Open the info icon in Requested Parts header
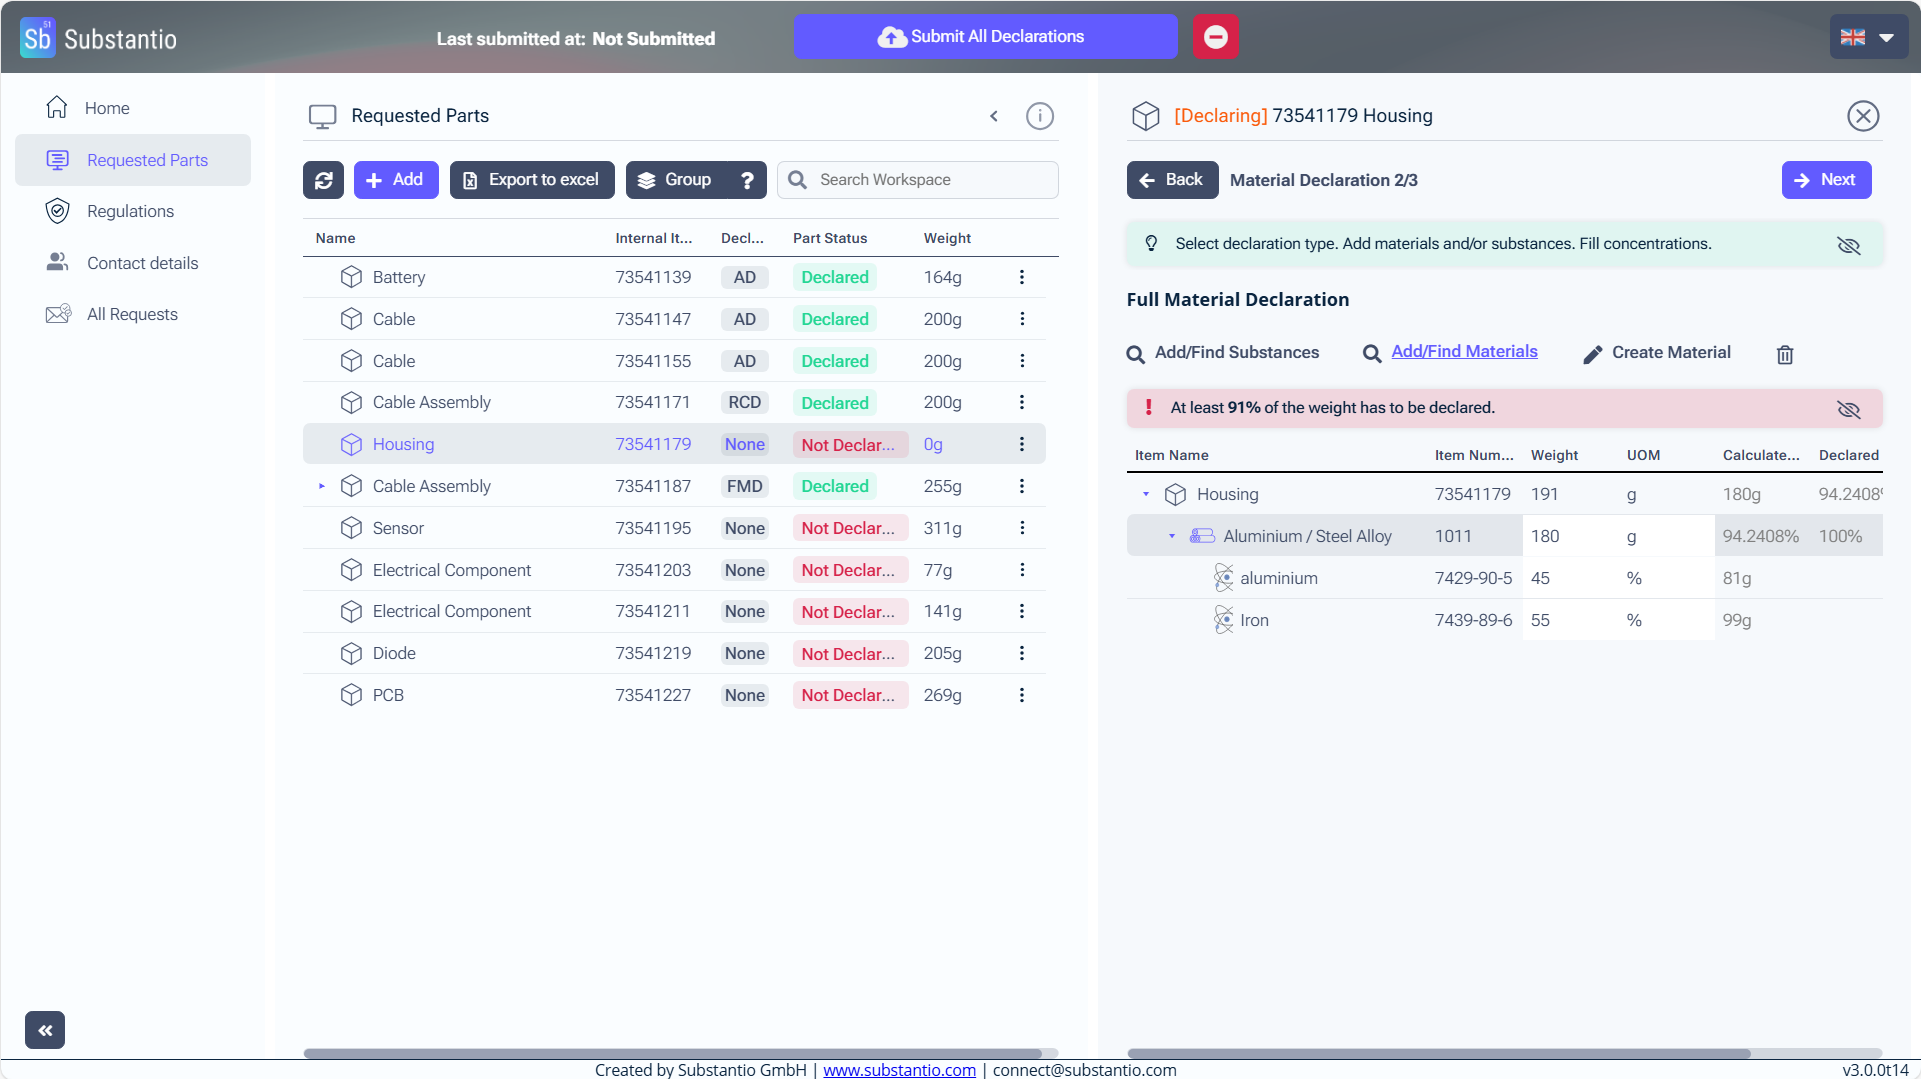This screenshot has height=1079, width=1921. click(1039, 116)
